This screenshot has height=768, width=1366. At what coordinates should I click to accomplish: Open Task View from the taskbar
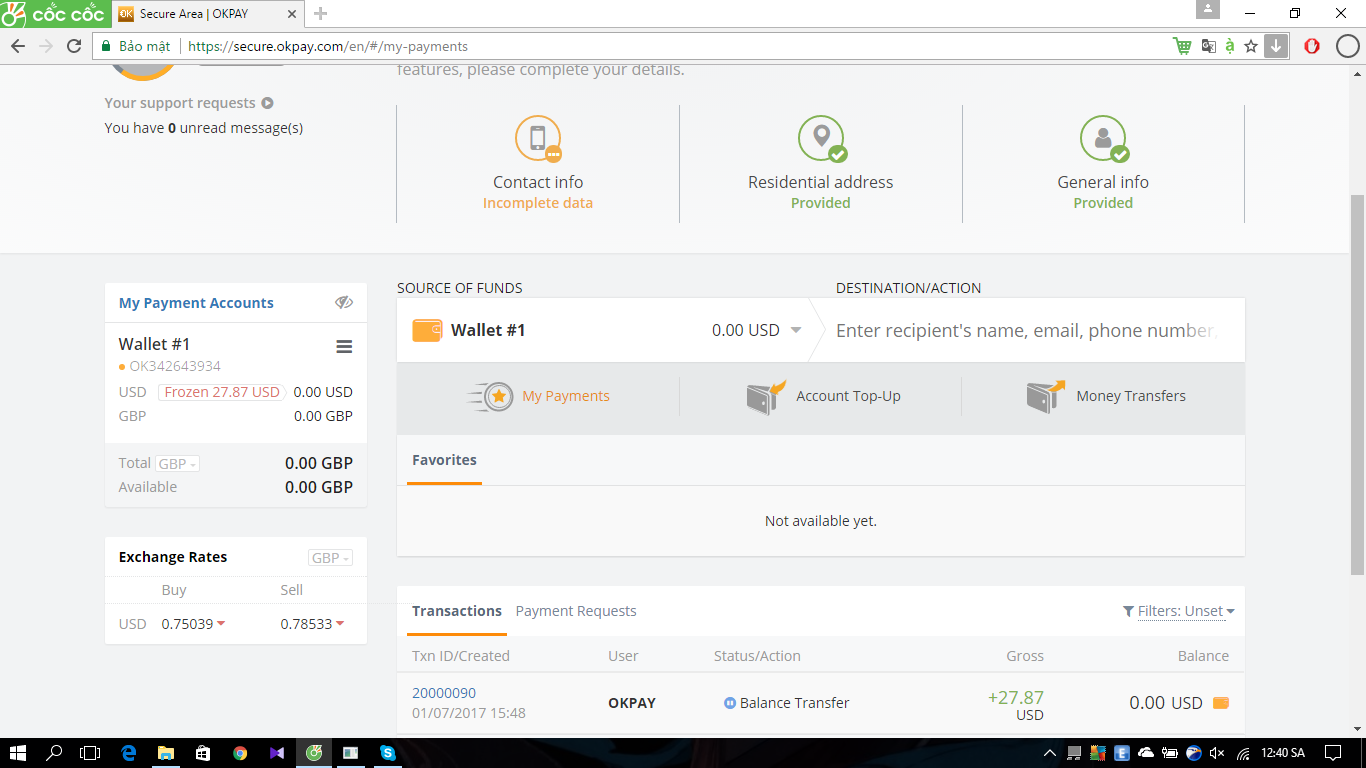coord(90,752)
